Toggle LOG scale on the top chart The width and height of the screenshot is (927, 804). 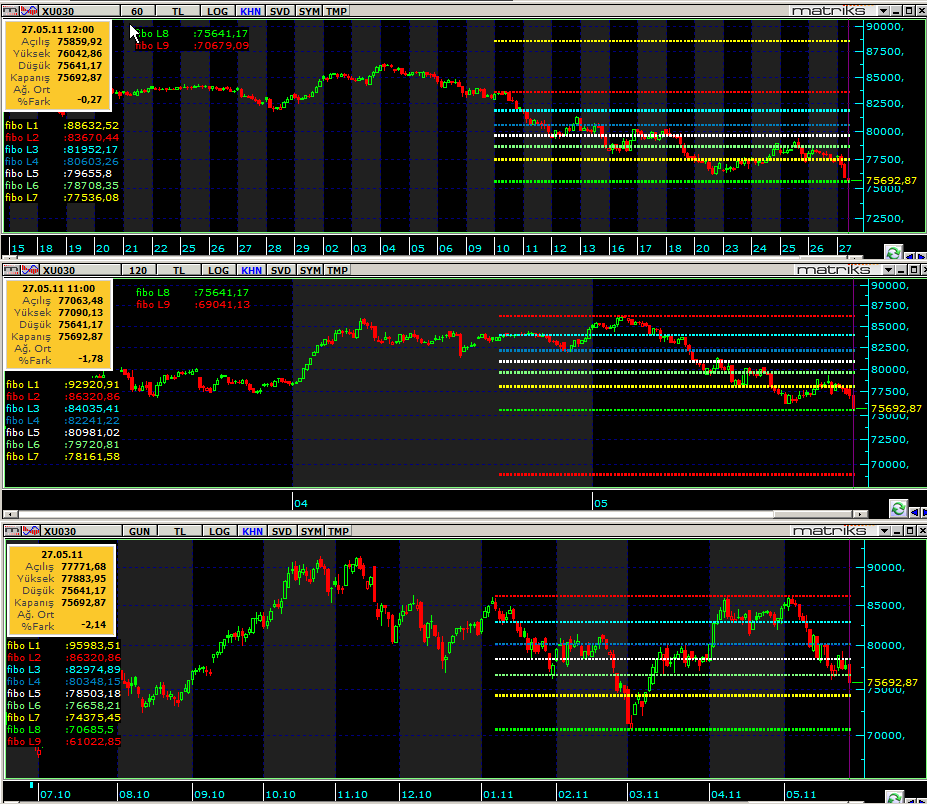point(217,11)
